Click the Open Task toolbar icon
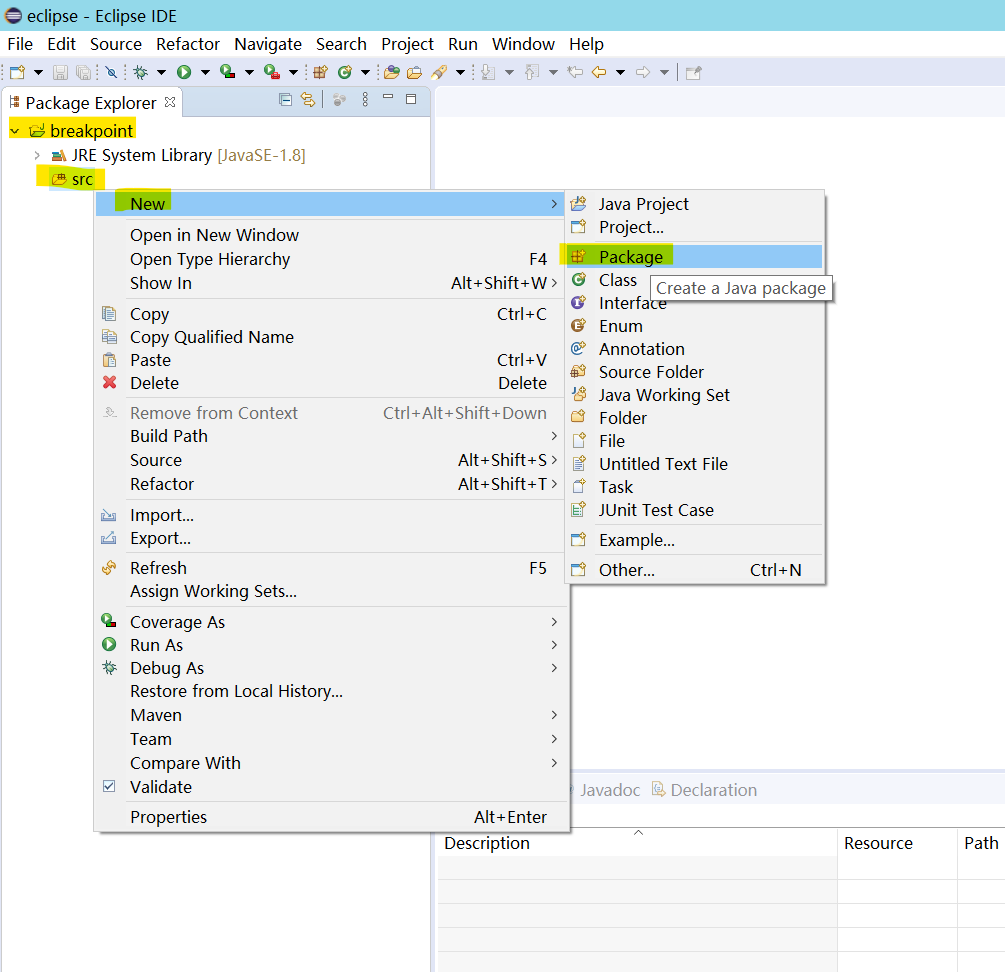 415,72
